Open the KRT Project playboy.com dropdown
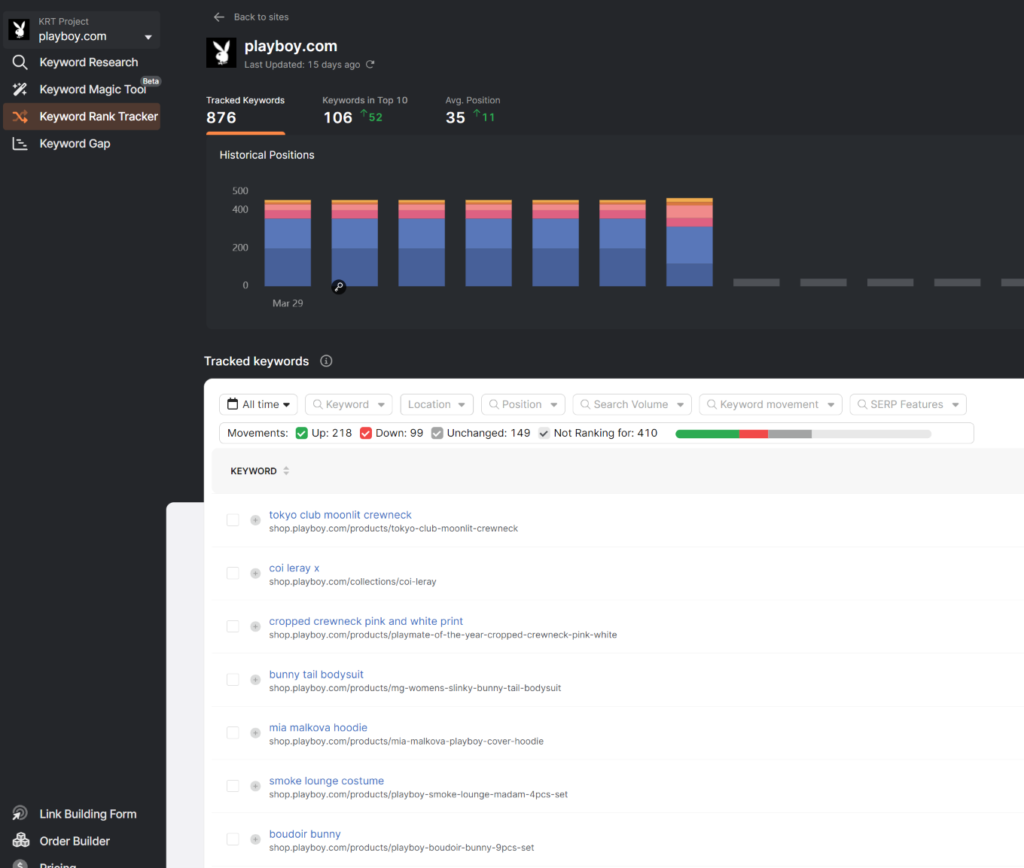The height and width of the screenshot is (868, 1024). coord(82,30)
